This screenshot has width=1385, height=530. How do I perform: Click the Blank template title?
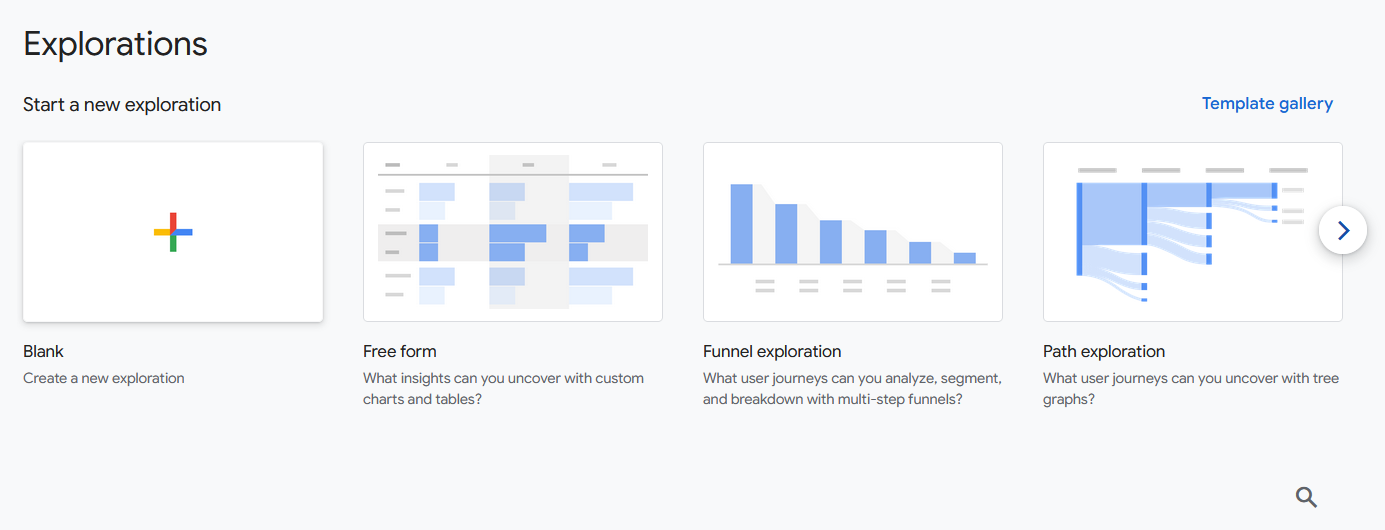click(43, 351)
